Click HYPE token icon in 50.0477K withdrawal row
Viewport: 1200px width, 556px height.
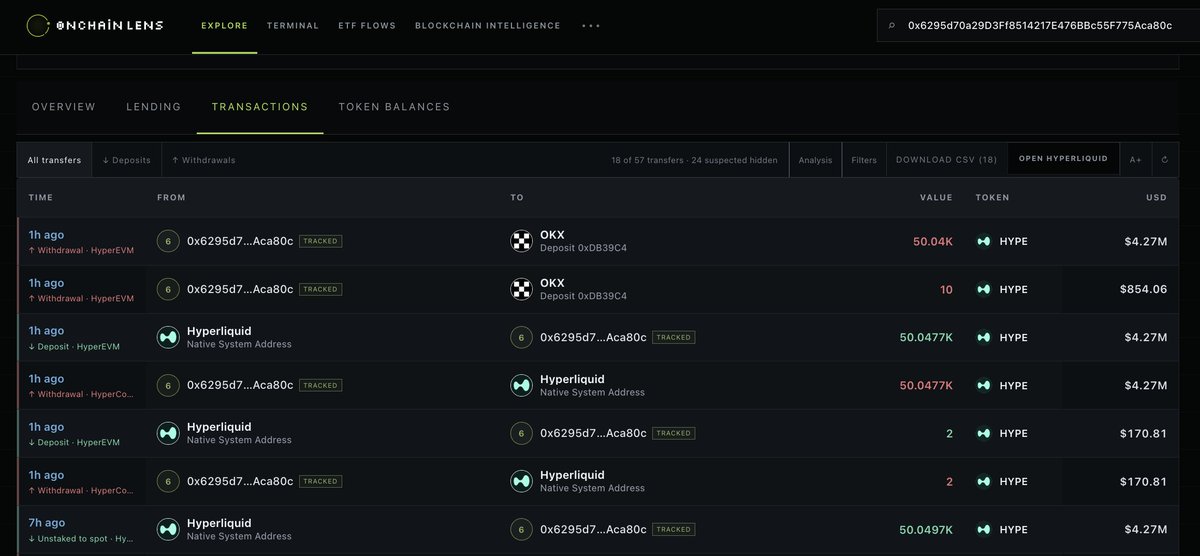(x=983, y=385)
